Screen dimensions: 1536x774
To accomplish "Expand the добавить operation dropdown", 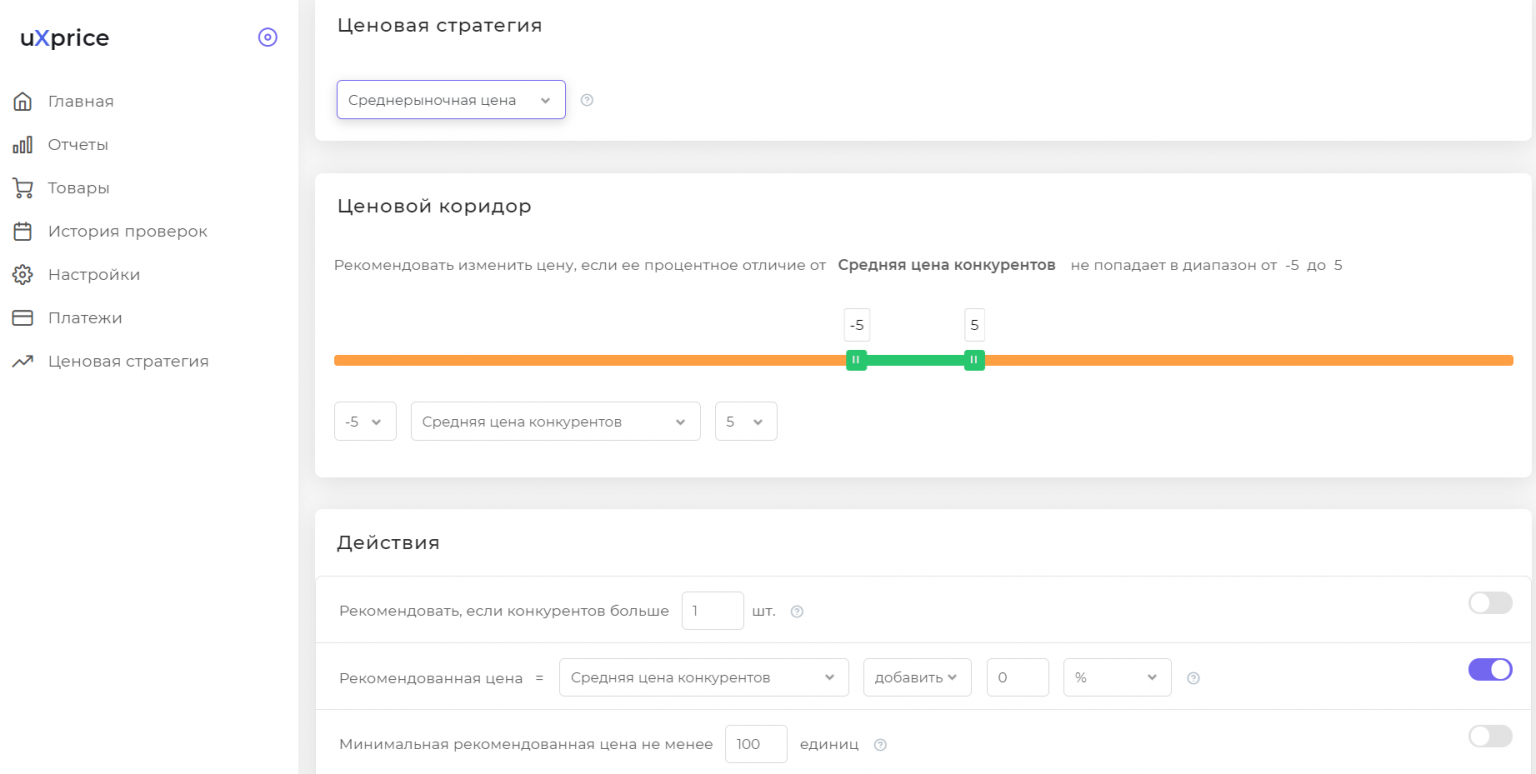I will (917, 677).
